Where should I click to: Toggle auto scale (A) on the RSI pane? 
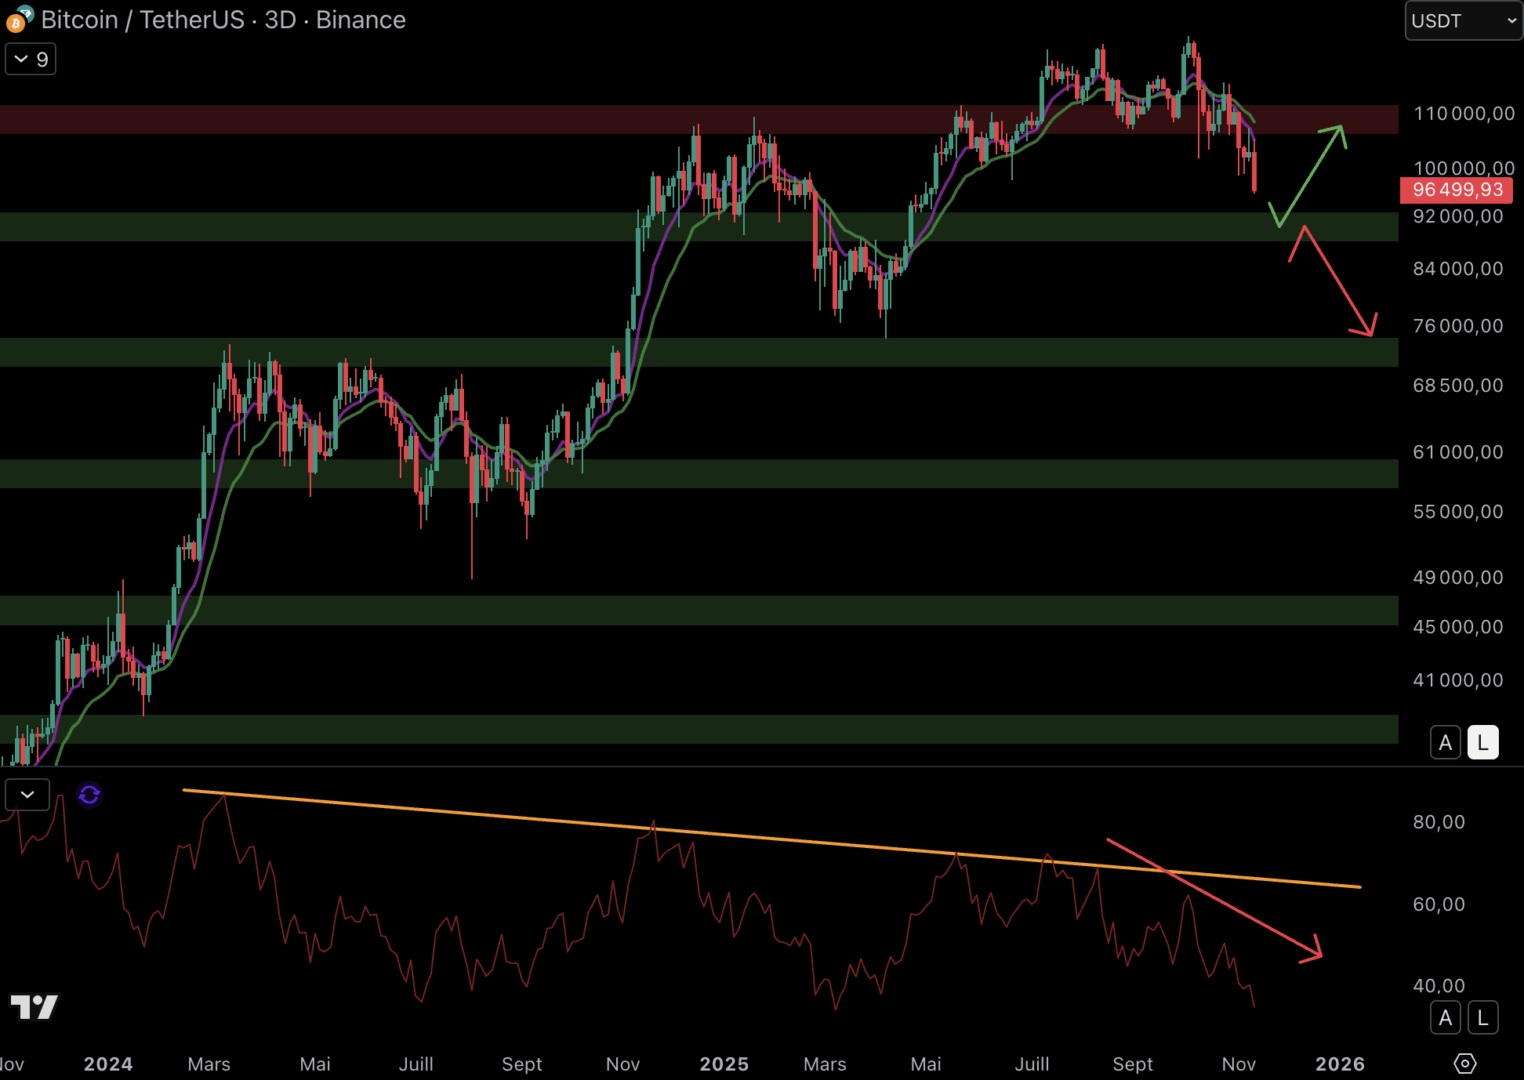(x=1445, y=1018)
